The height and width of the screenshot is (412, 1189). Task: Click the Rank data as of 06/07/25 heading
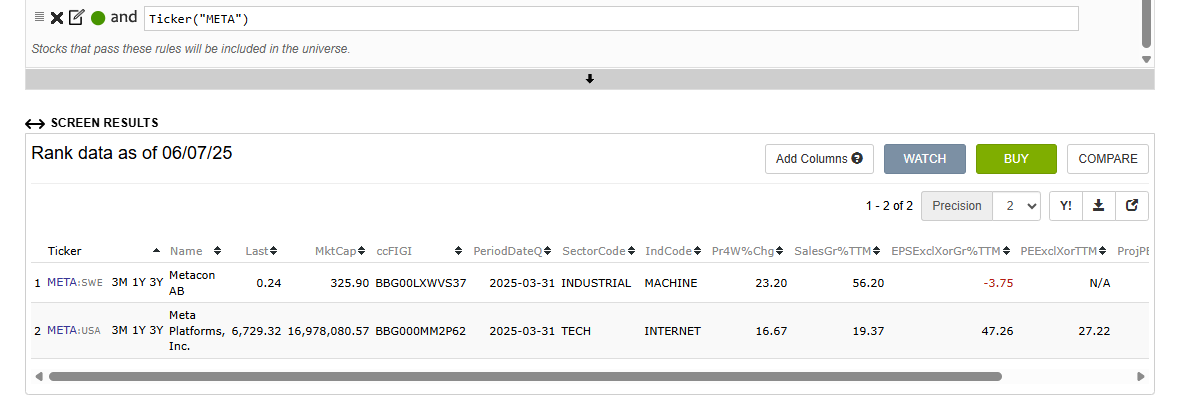(132, 153)
